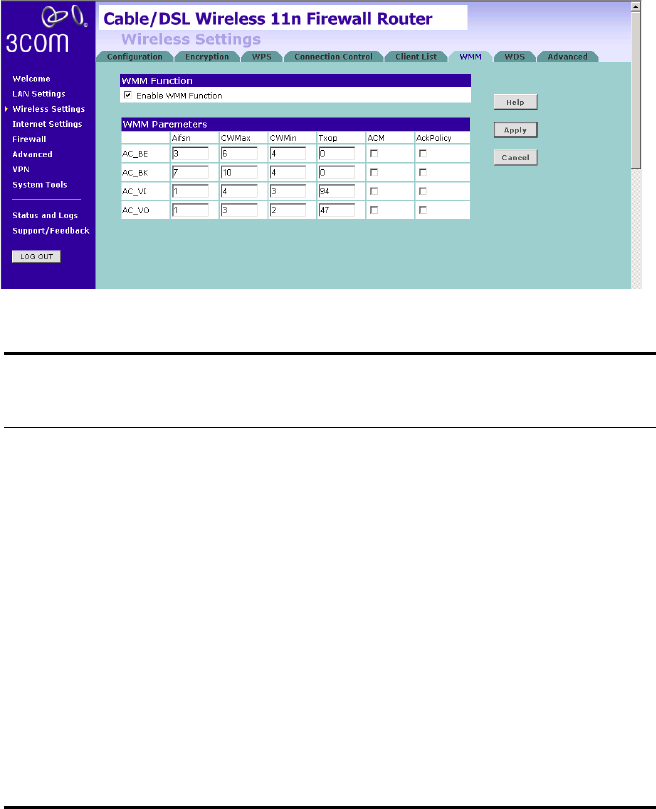Image resolution: width=656 pixels, height=809 pixels.
Task: Click the CWMax field for AC_VI
Action: coord(239,191)
